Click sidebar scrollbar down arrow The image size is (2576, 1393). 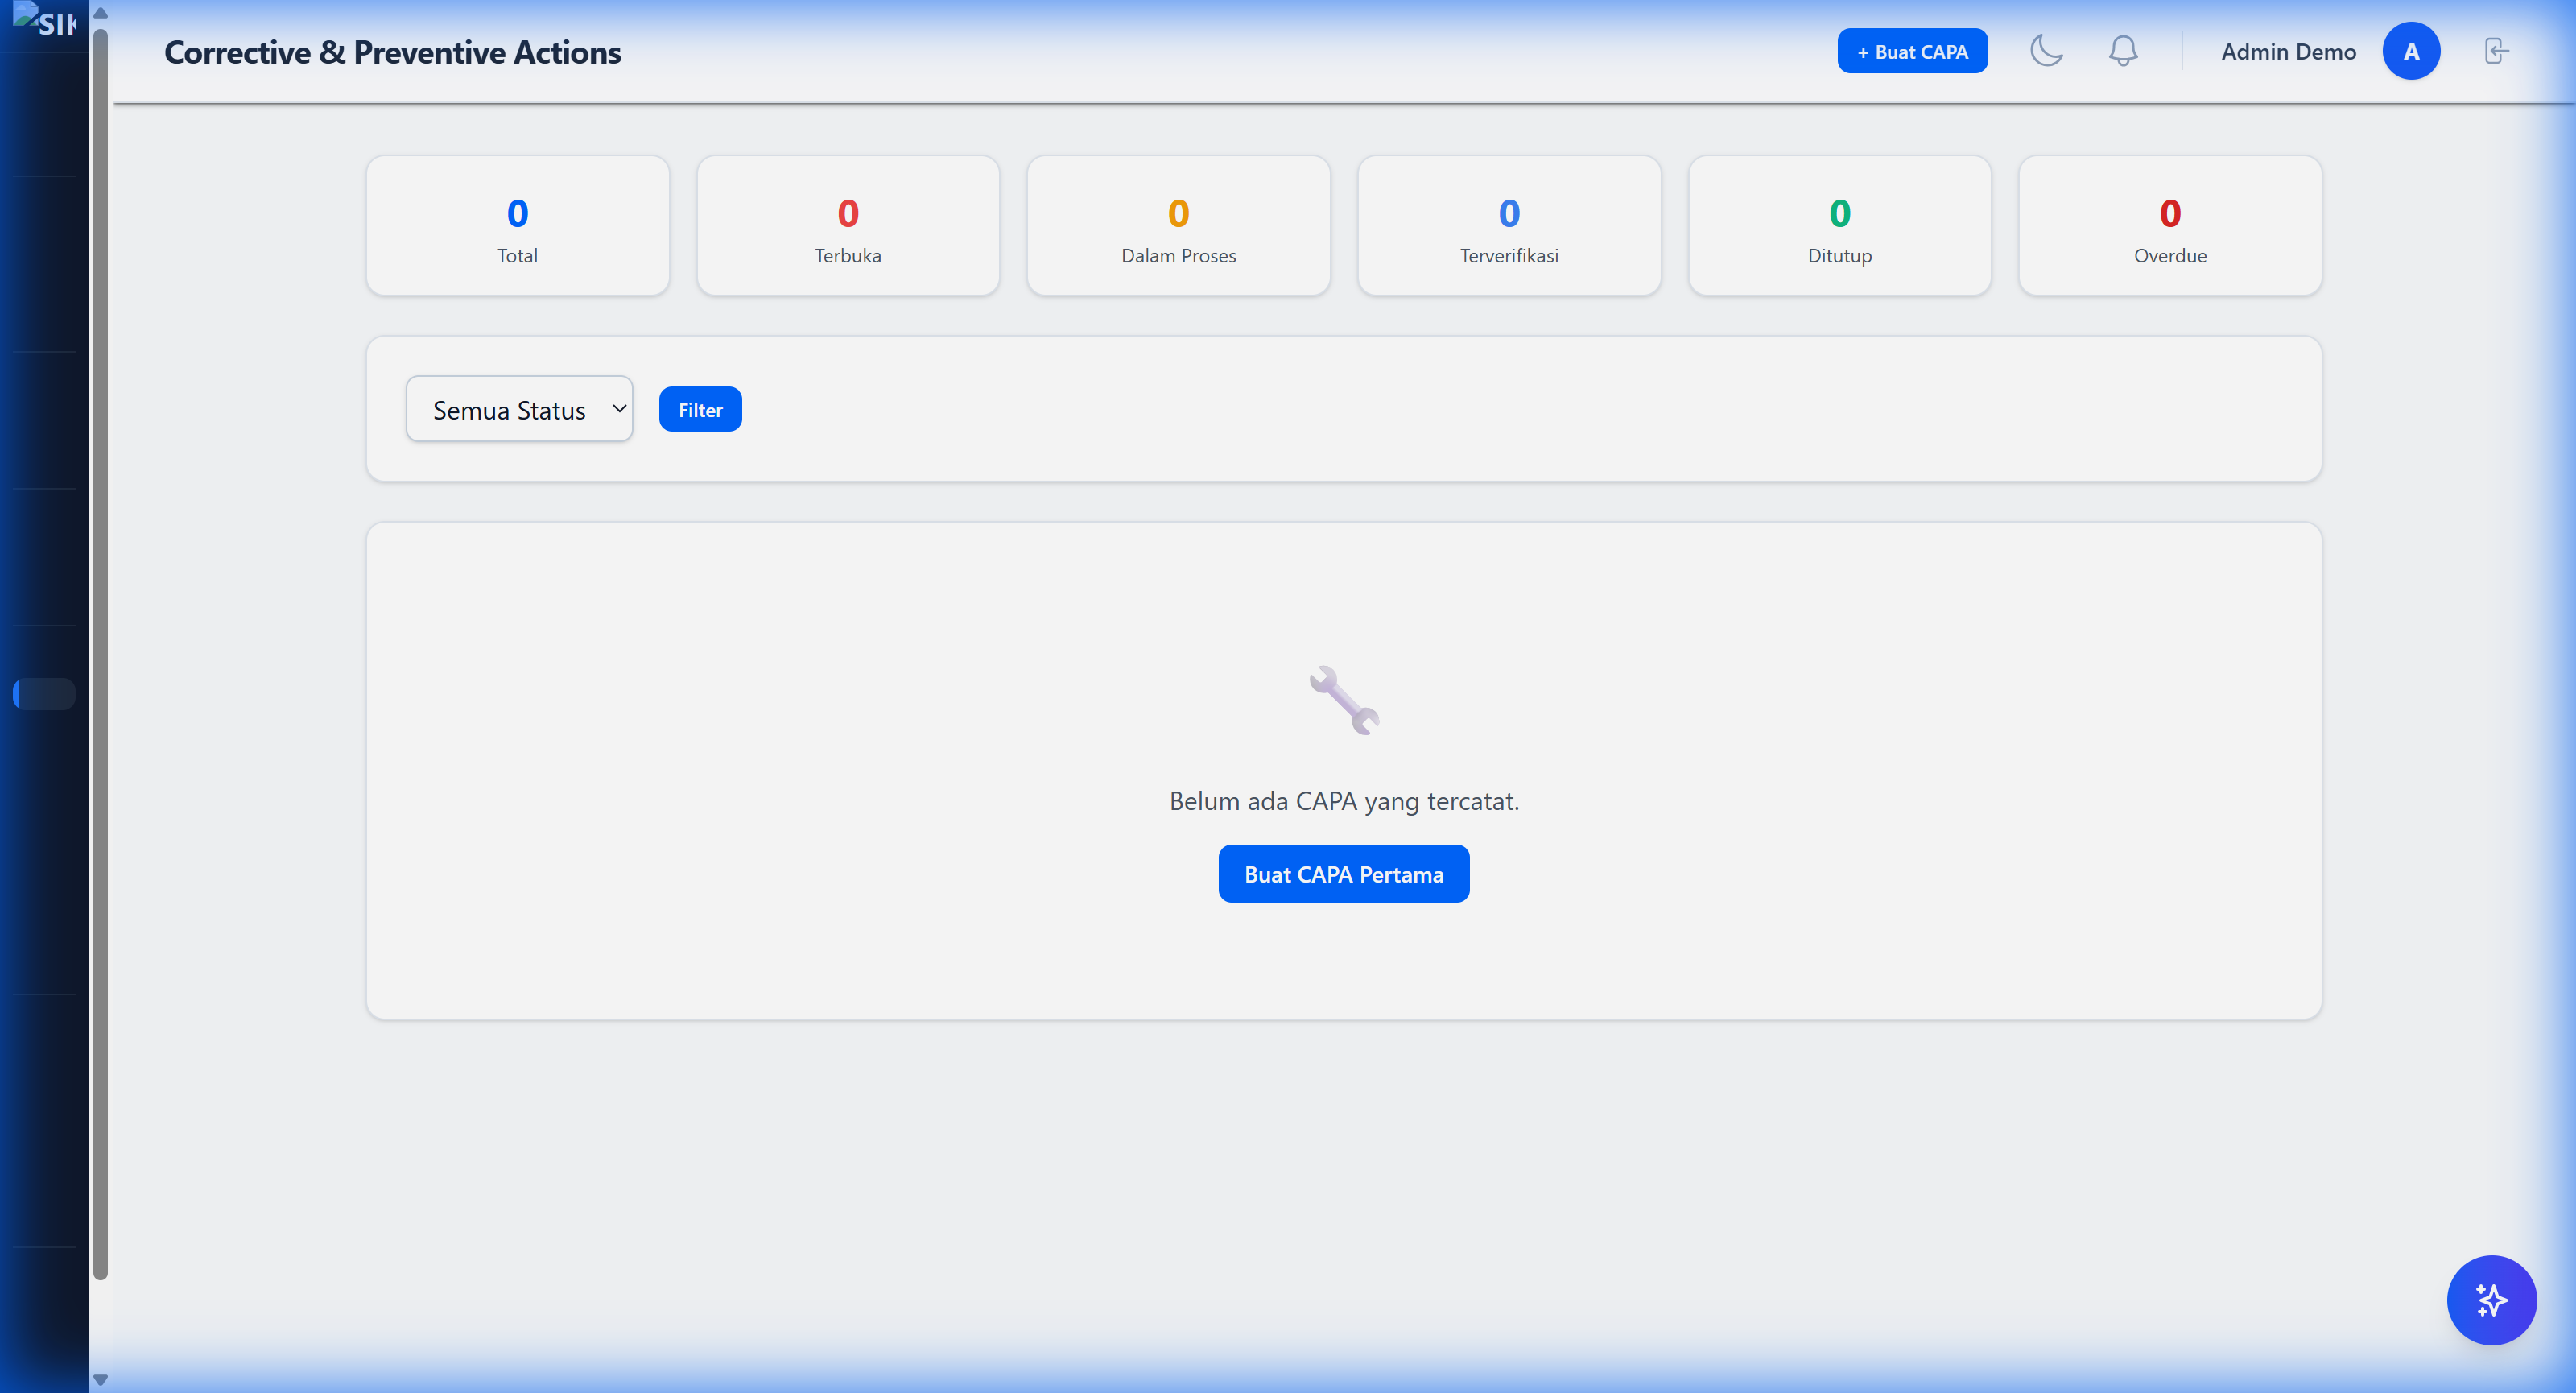click(x=100, y=1379)
